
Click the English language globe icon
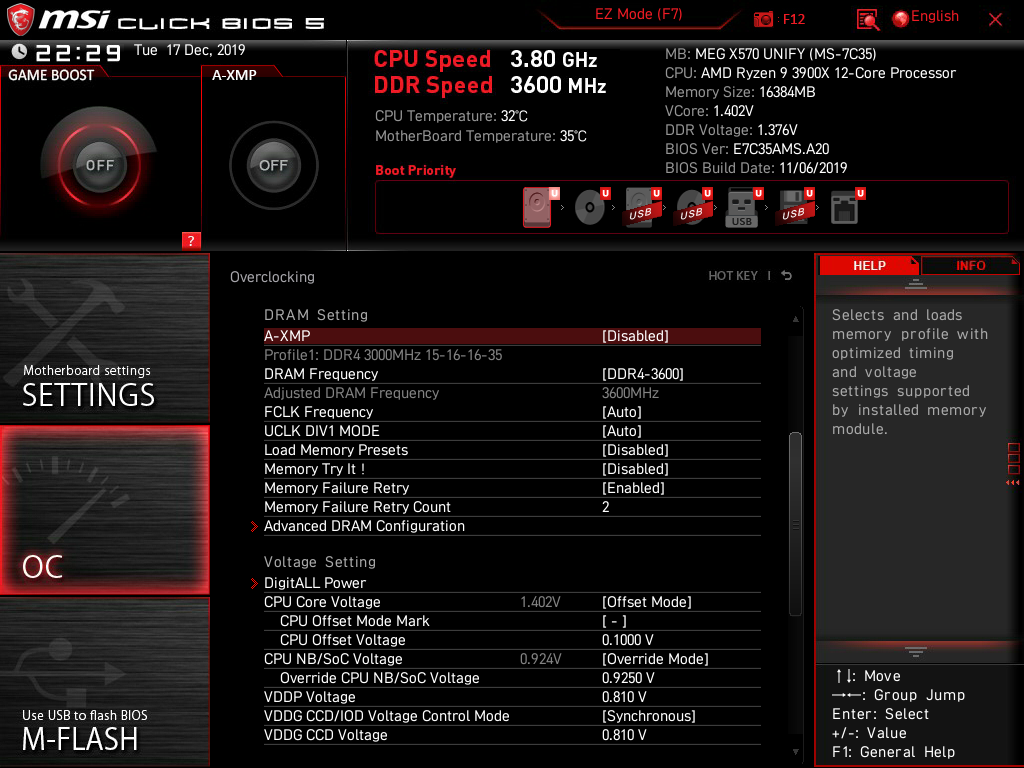(901, 19)
